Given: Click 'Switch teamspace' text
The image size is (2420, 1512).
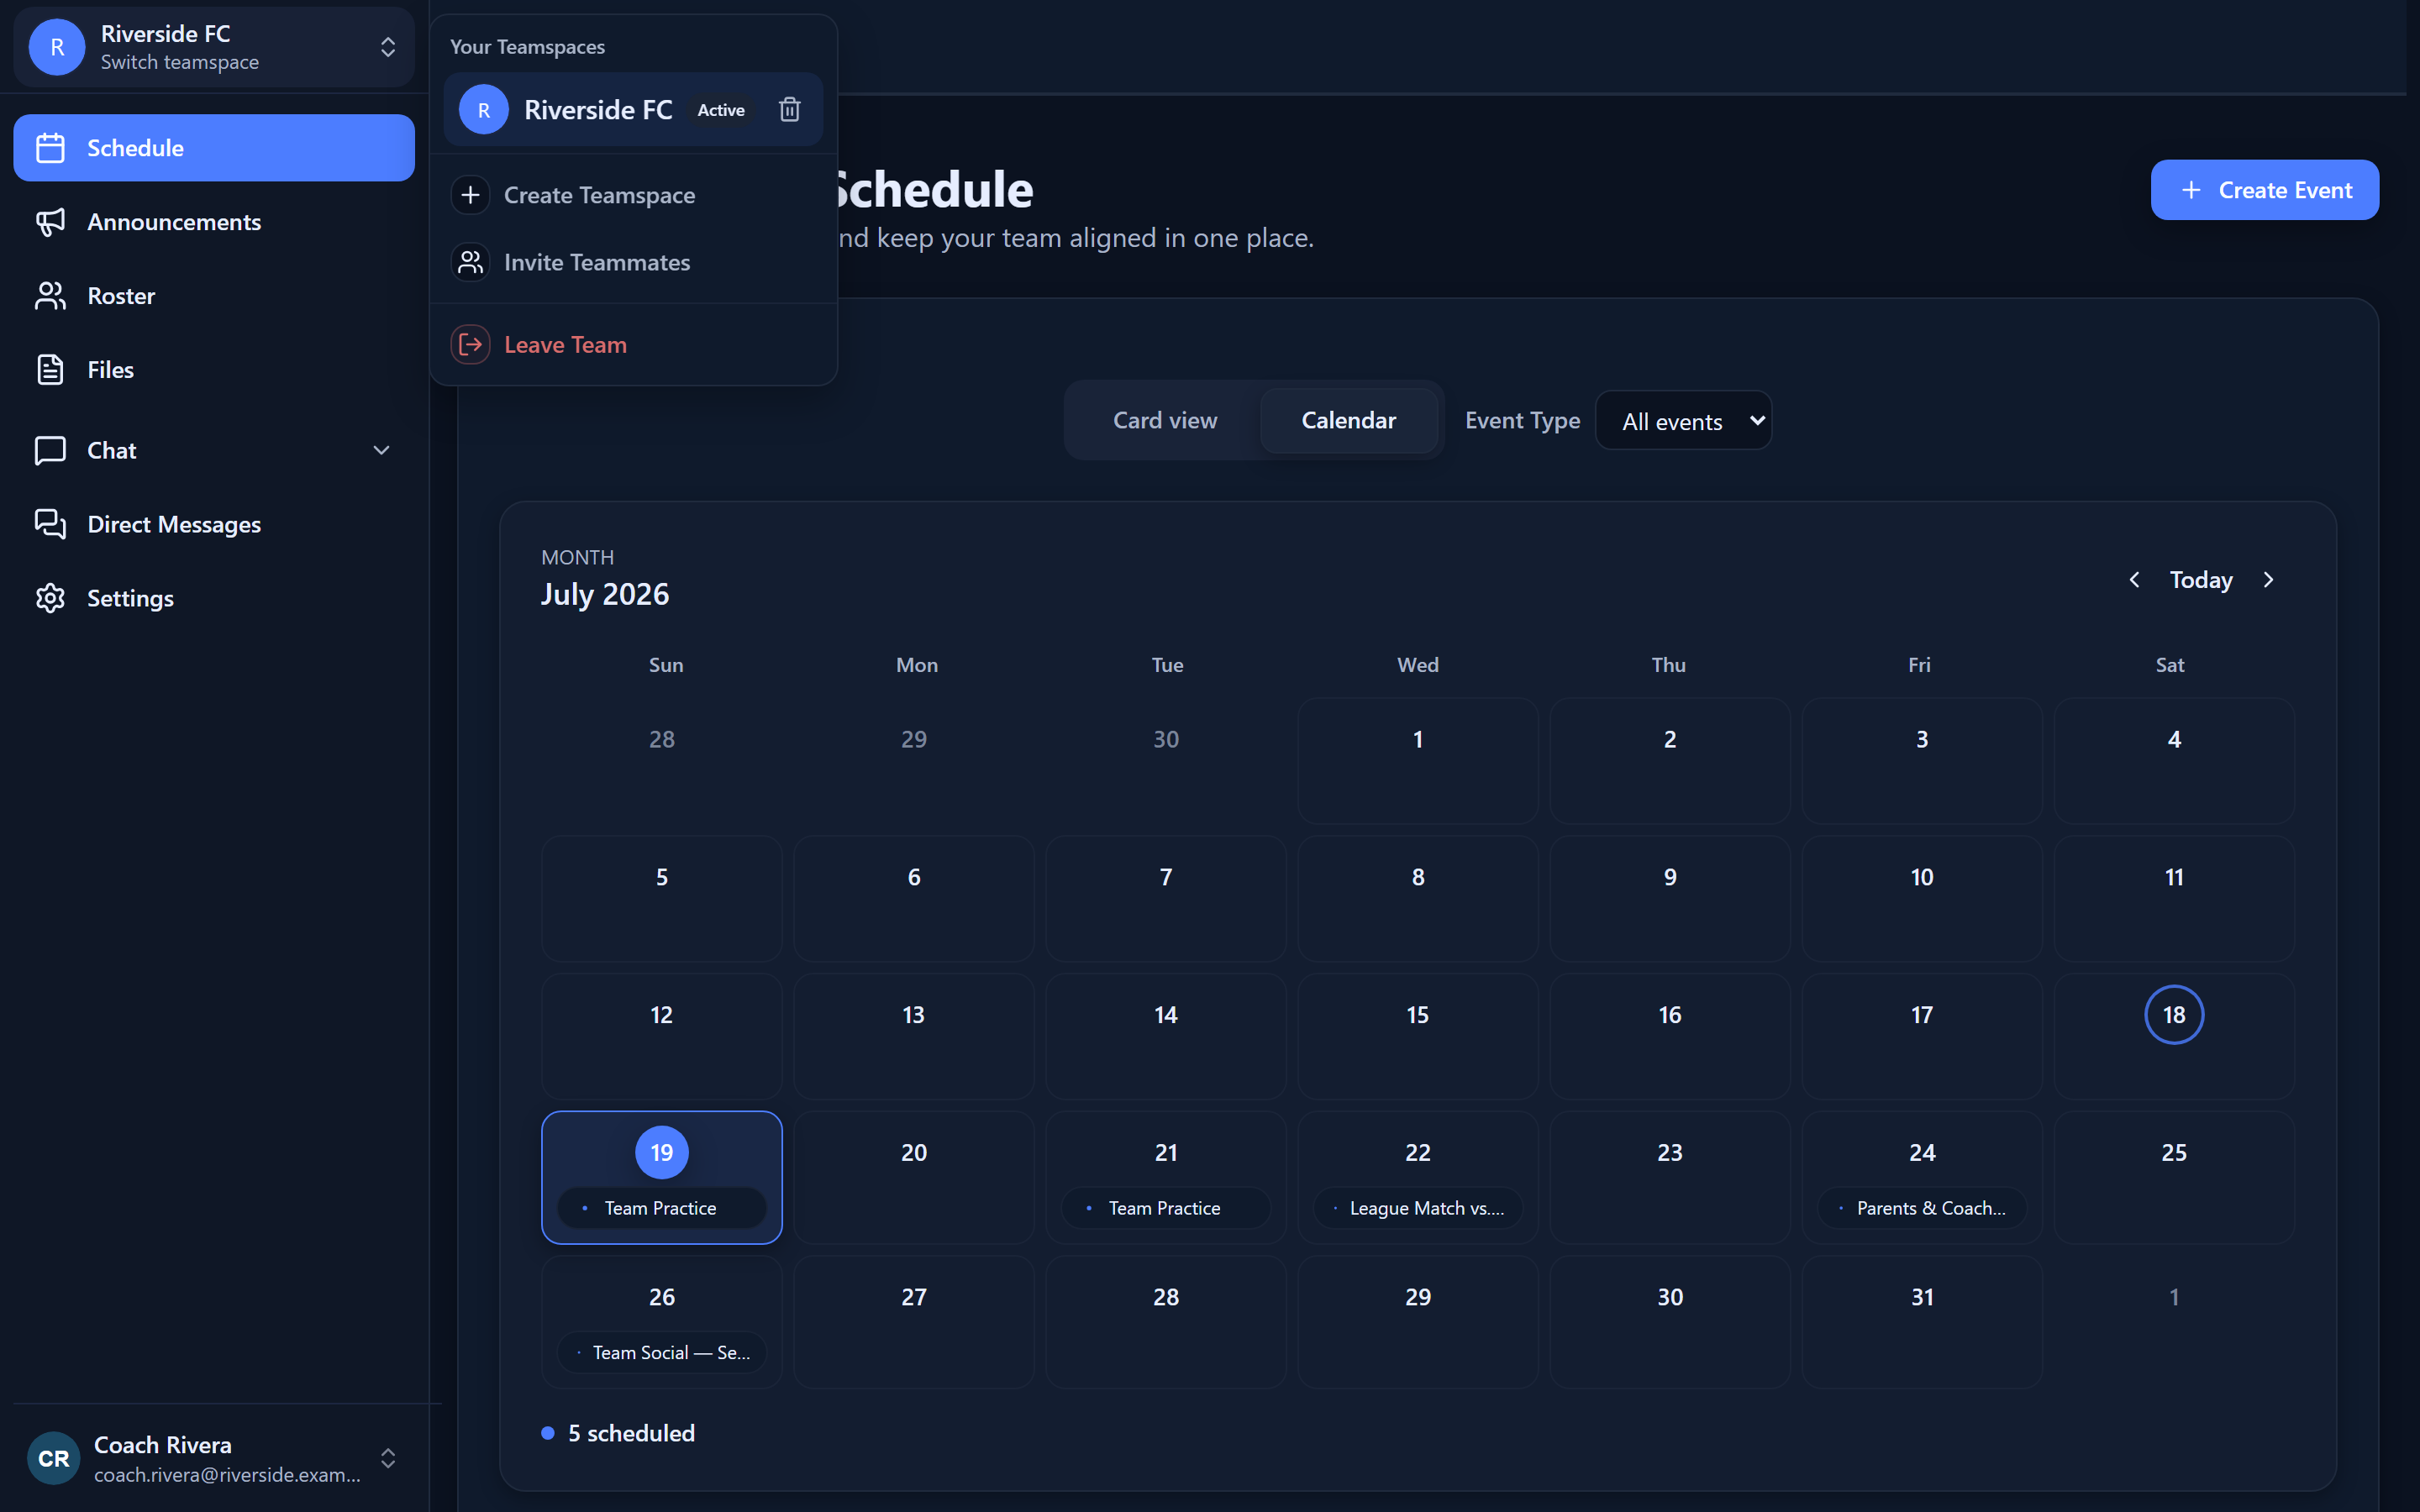Looking at the screenshot, I should point(180,62).
